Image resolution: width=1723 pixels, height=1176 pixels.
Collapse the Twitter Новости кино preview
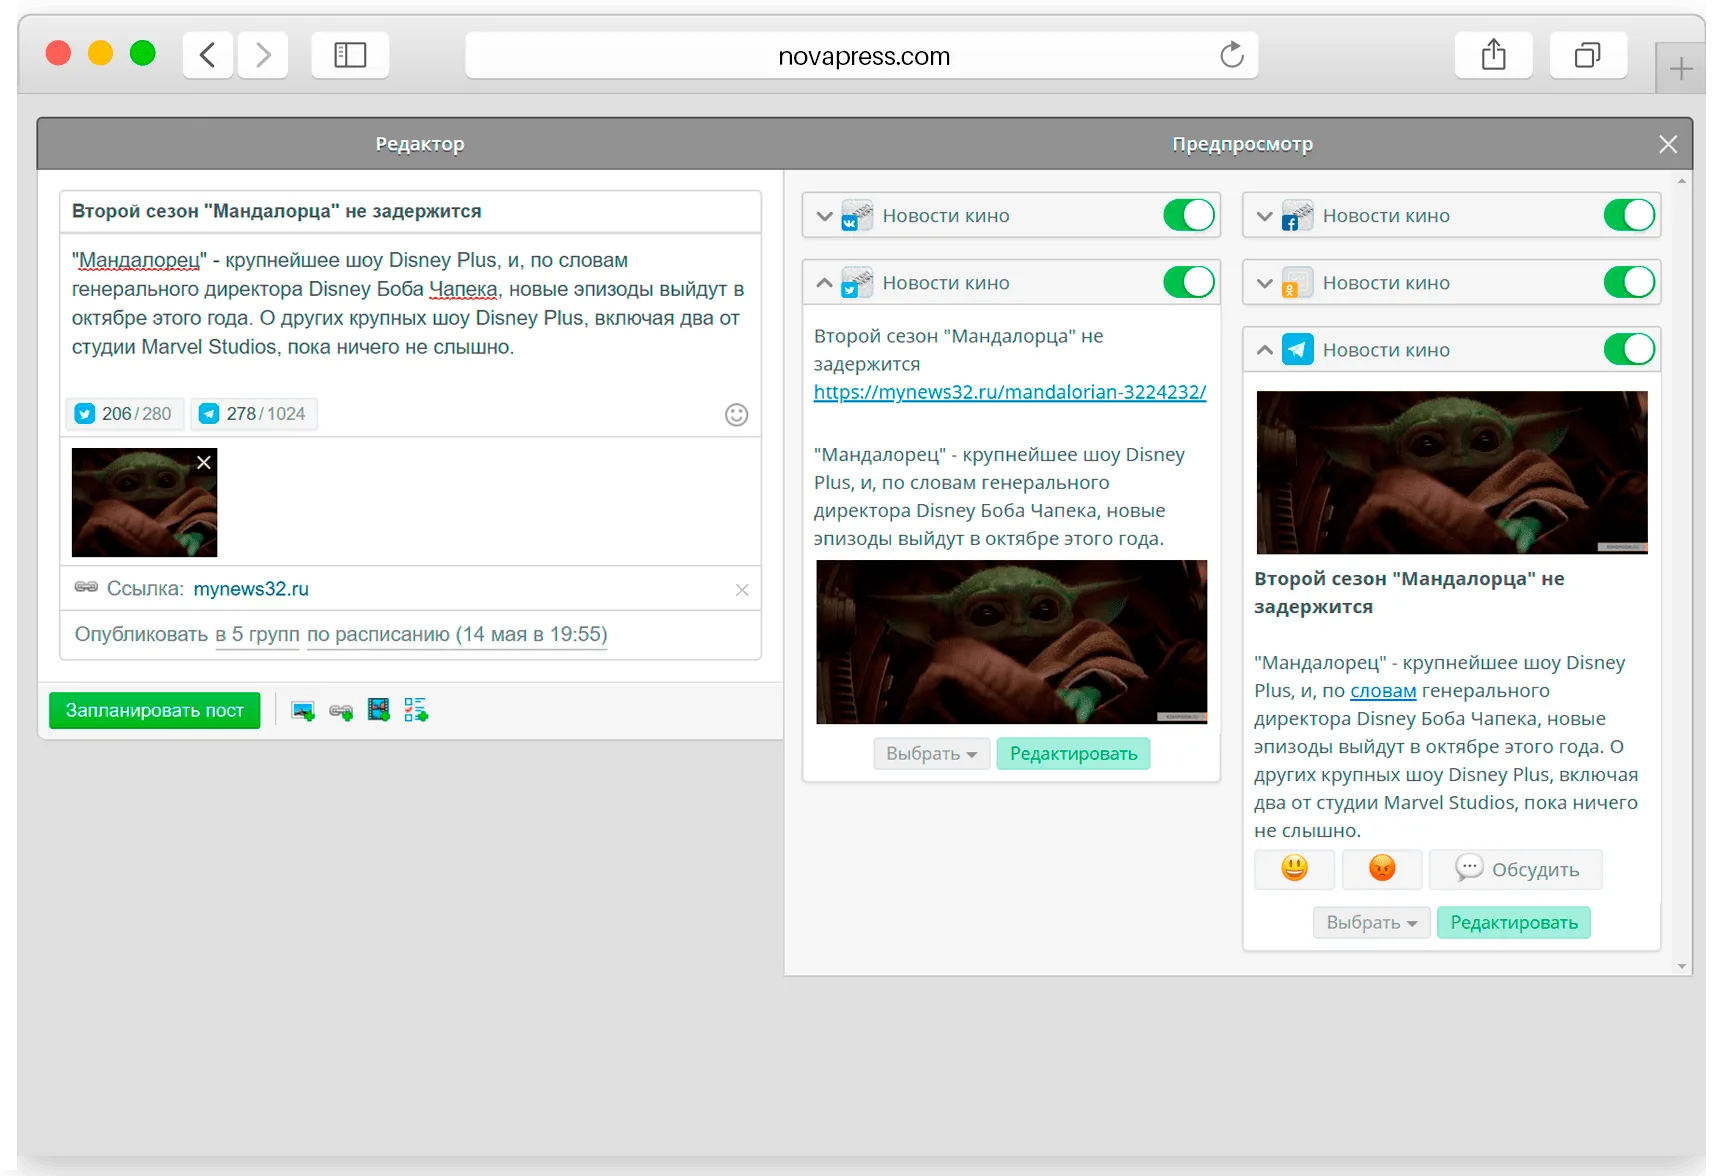pyautogui.click(x=824, y=283)
